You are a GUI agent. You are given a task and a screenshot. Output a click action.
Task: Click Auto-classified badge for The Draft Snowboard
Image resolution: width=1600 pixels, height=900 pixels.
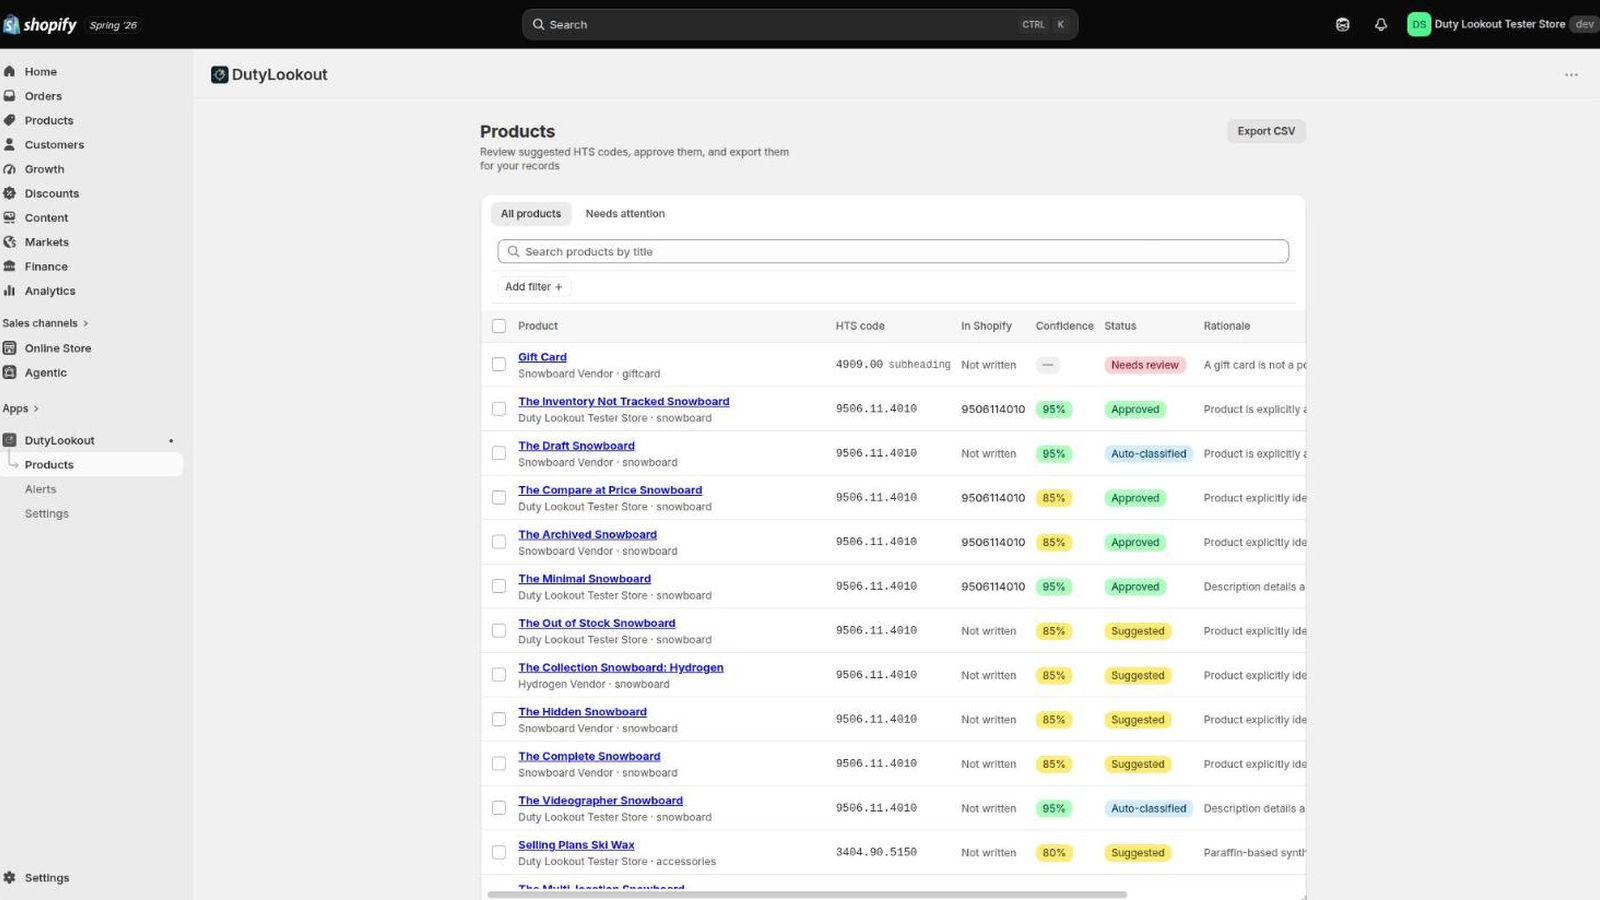(1149, 453)
